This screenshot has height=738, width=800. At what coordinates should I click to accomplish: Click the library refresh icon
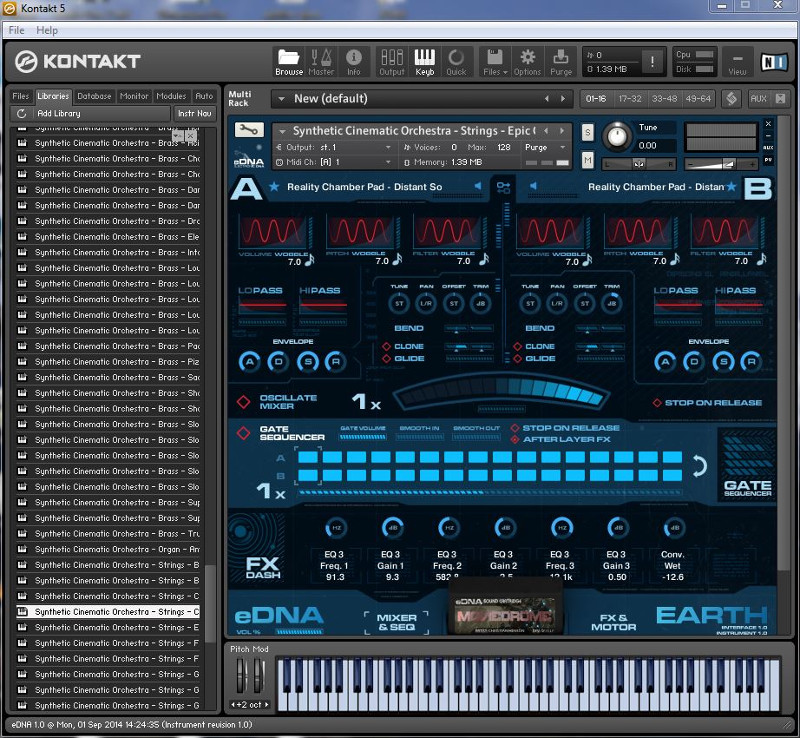point(21,113)
